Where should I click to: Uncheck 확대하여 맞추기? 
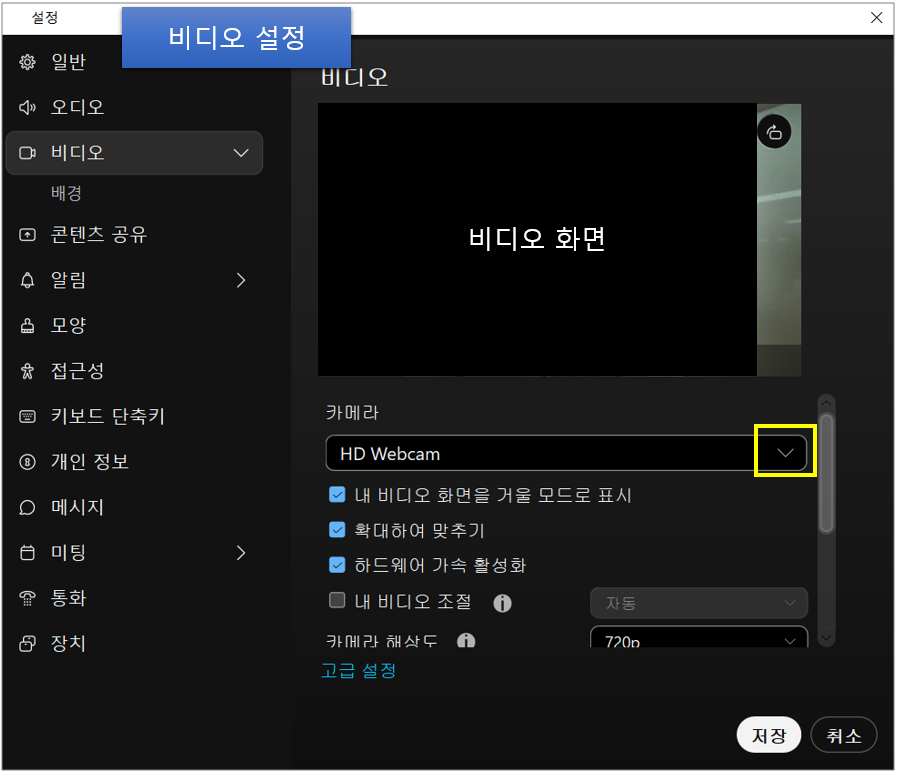coord(337,530)
